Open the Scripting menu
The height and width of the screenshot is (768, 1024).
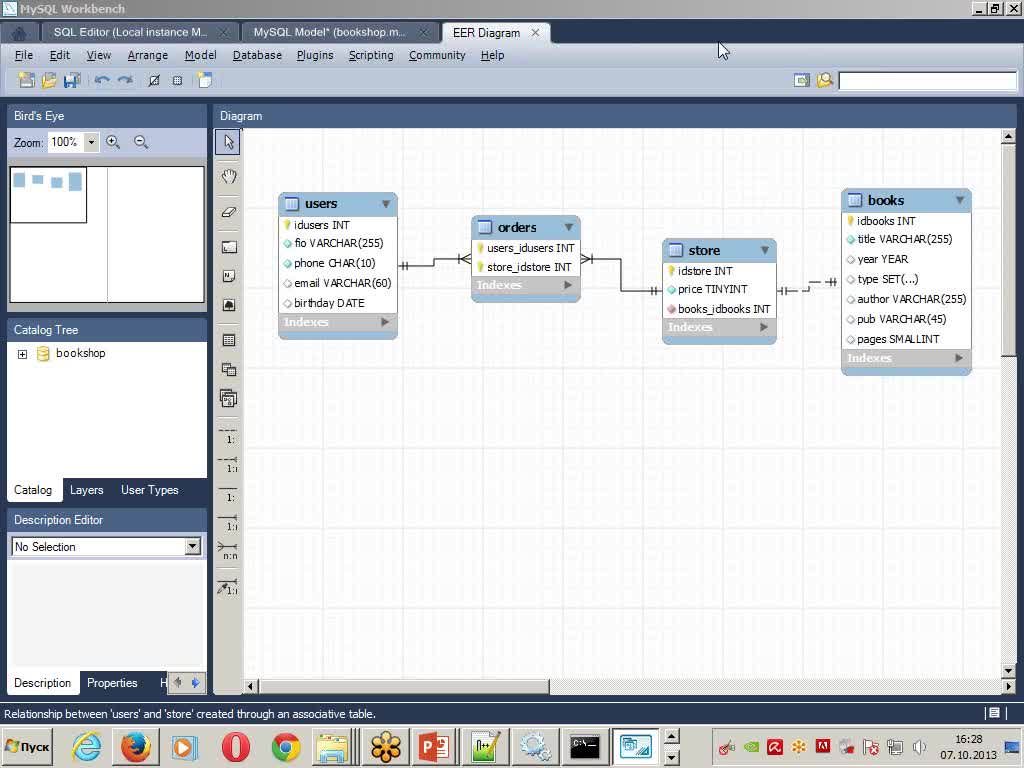371,56
